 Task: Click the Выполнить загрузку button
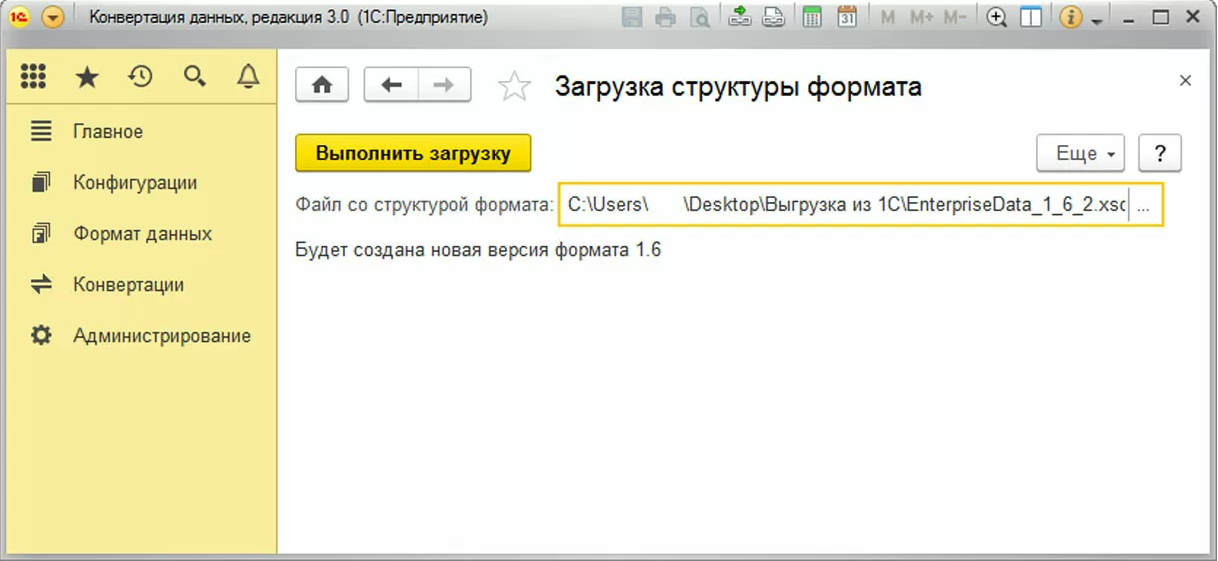(413, 154)
